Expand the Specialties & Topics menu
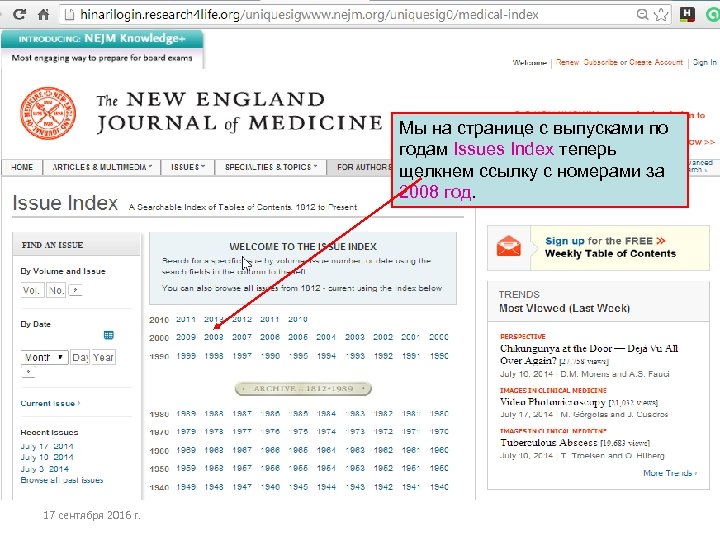Image resolution: width=720 pixels, height=540 pixels. 271,167
